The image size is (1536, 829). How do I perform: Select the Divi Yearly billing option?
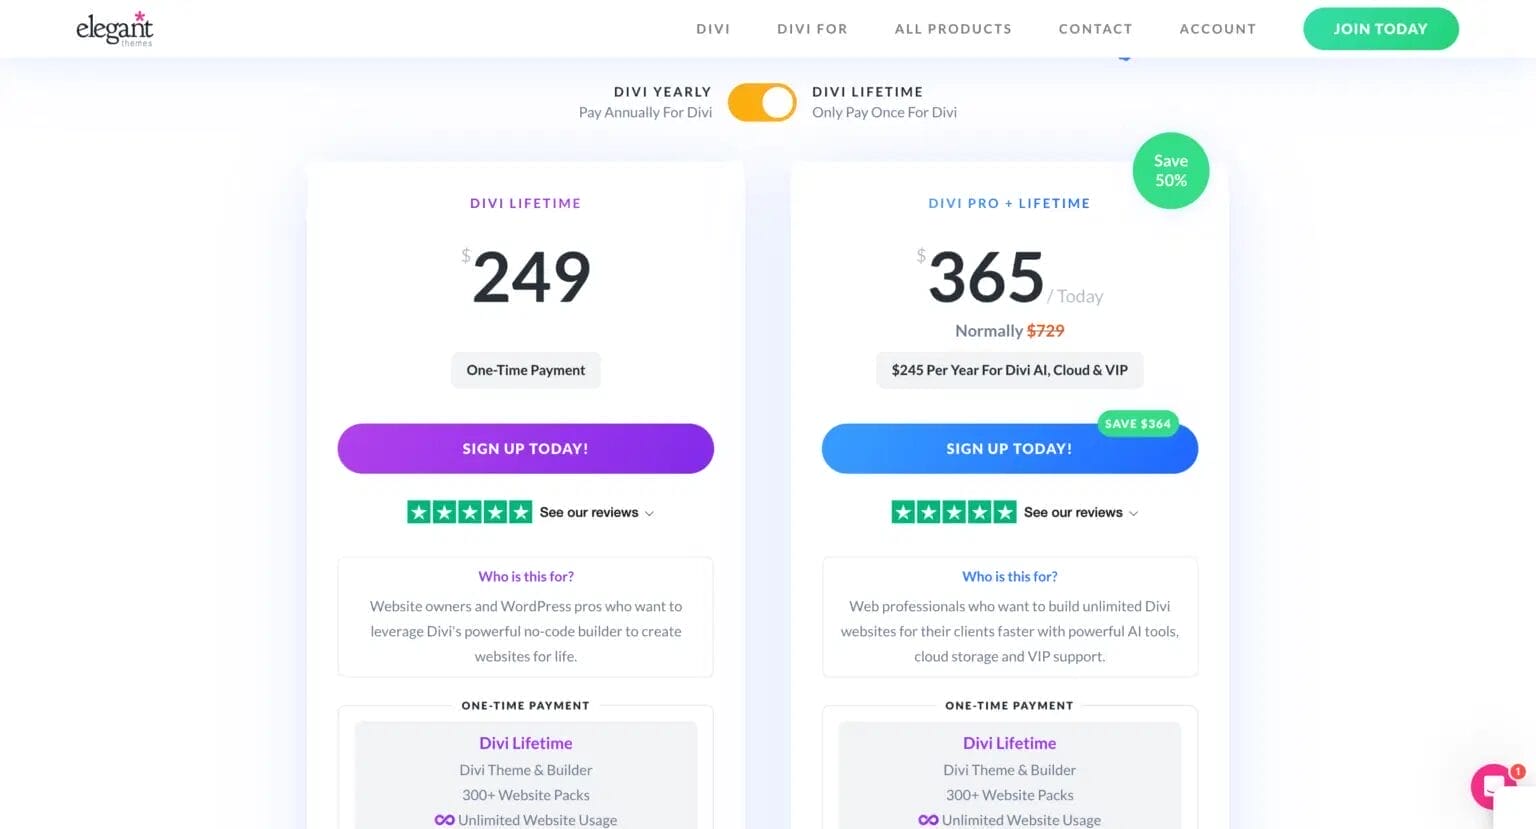click(661, 92)
